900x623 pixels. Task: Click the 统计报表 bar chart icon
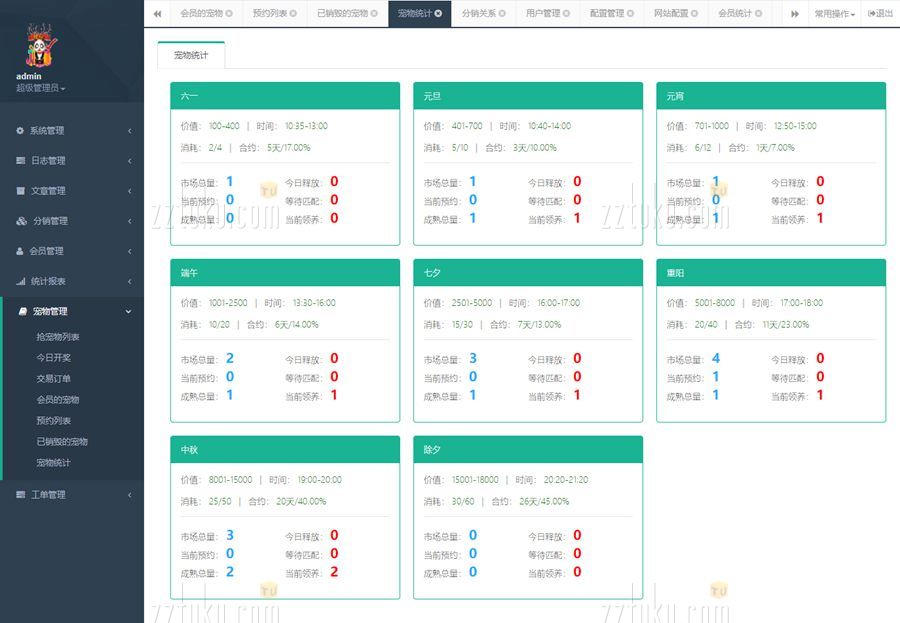click(x=20, y=281)
